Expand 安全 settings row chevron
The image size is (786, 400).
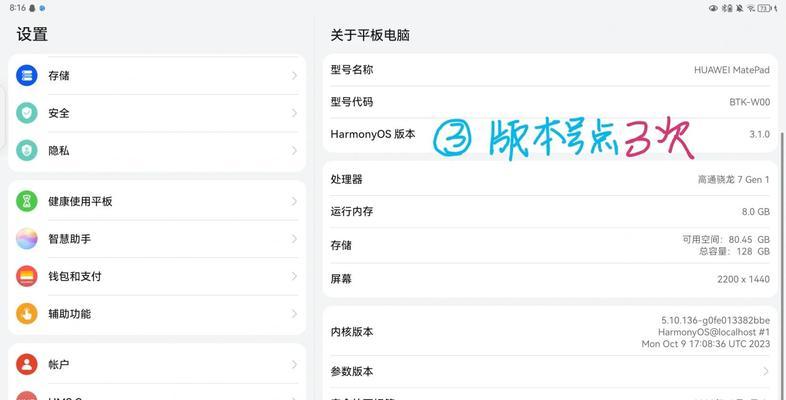[x=294, y=113]
